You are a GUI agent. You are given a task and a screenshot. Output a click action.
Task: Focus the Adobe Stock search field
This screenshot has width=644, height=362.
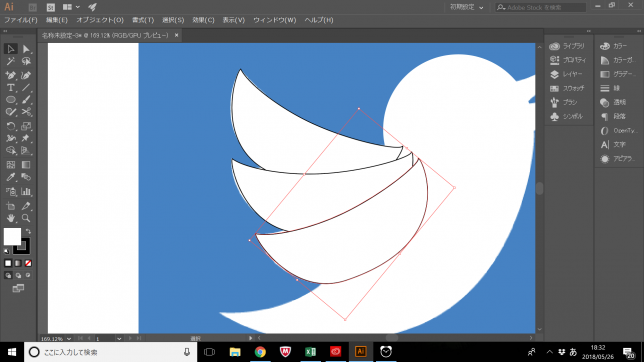[540, 7]
